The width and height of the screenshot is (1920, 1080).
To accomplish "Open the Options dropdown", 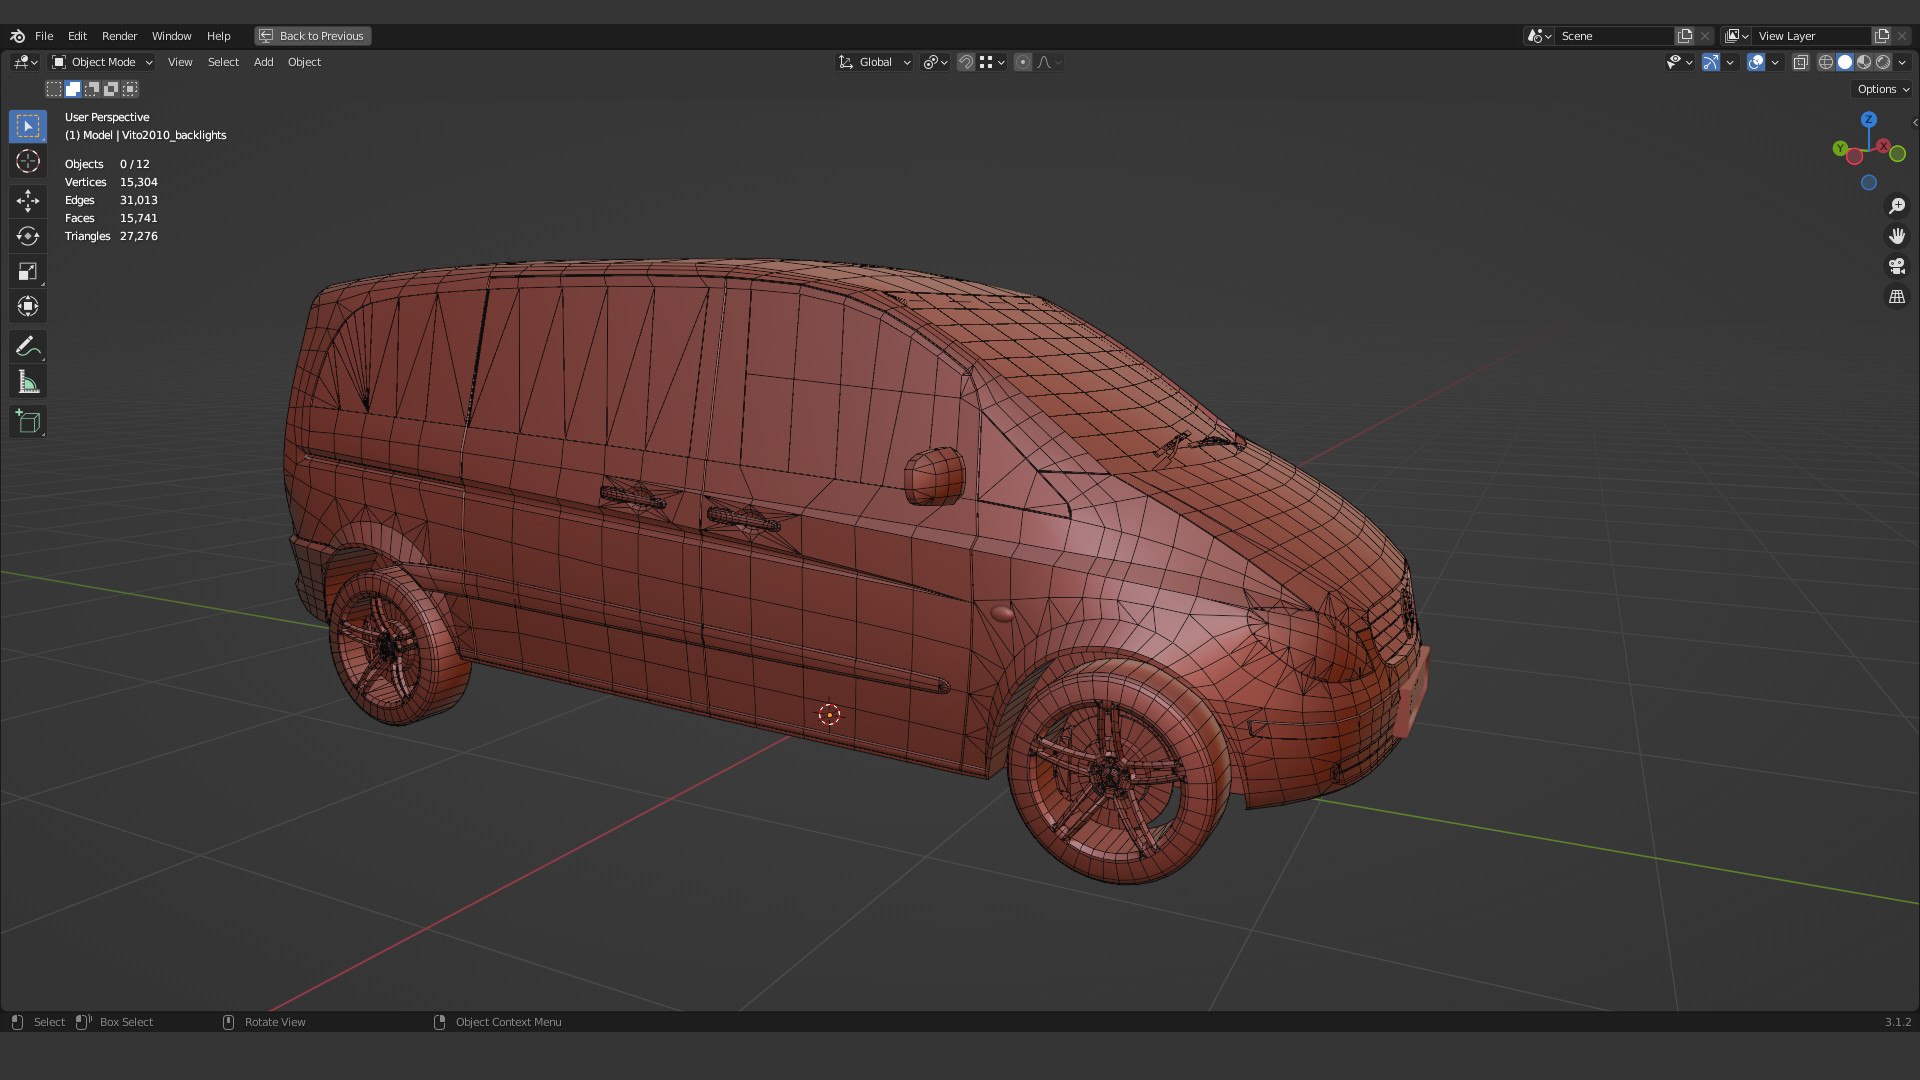I will (1883, 89).
